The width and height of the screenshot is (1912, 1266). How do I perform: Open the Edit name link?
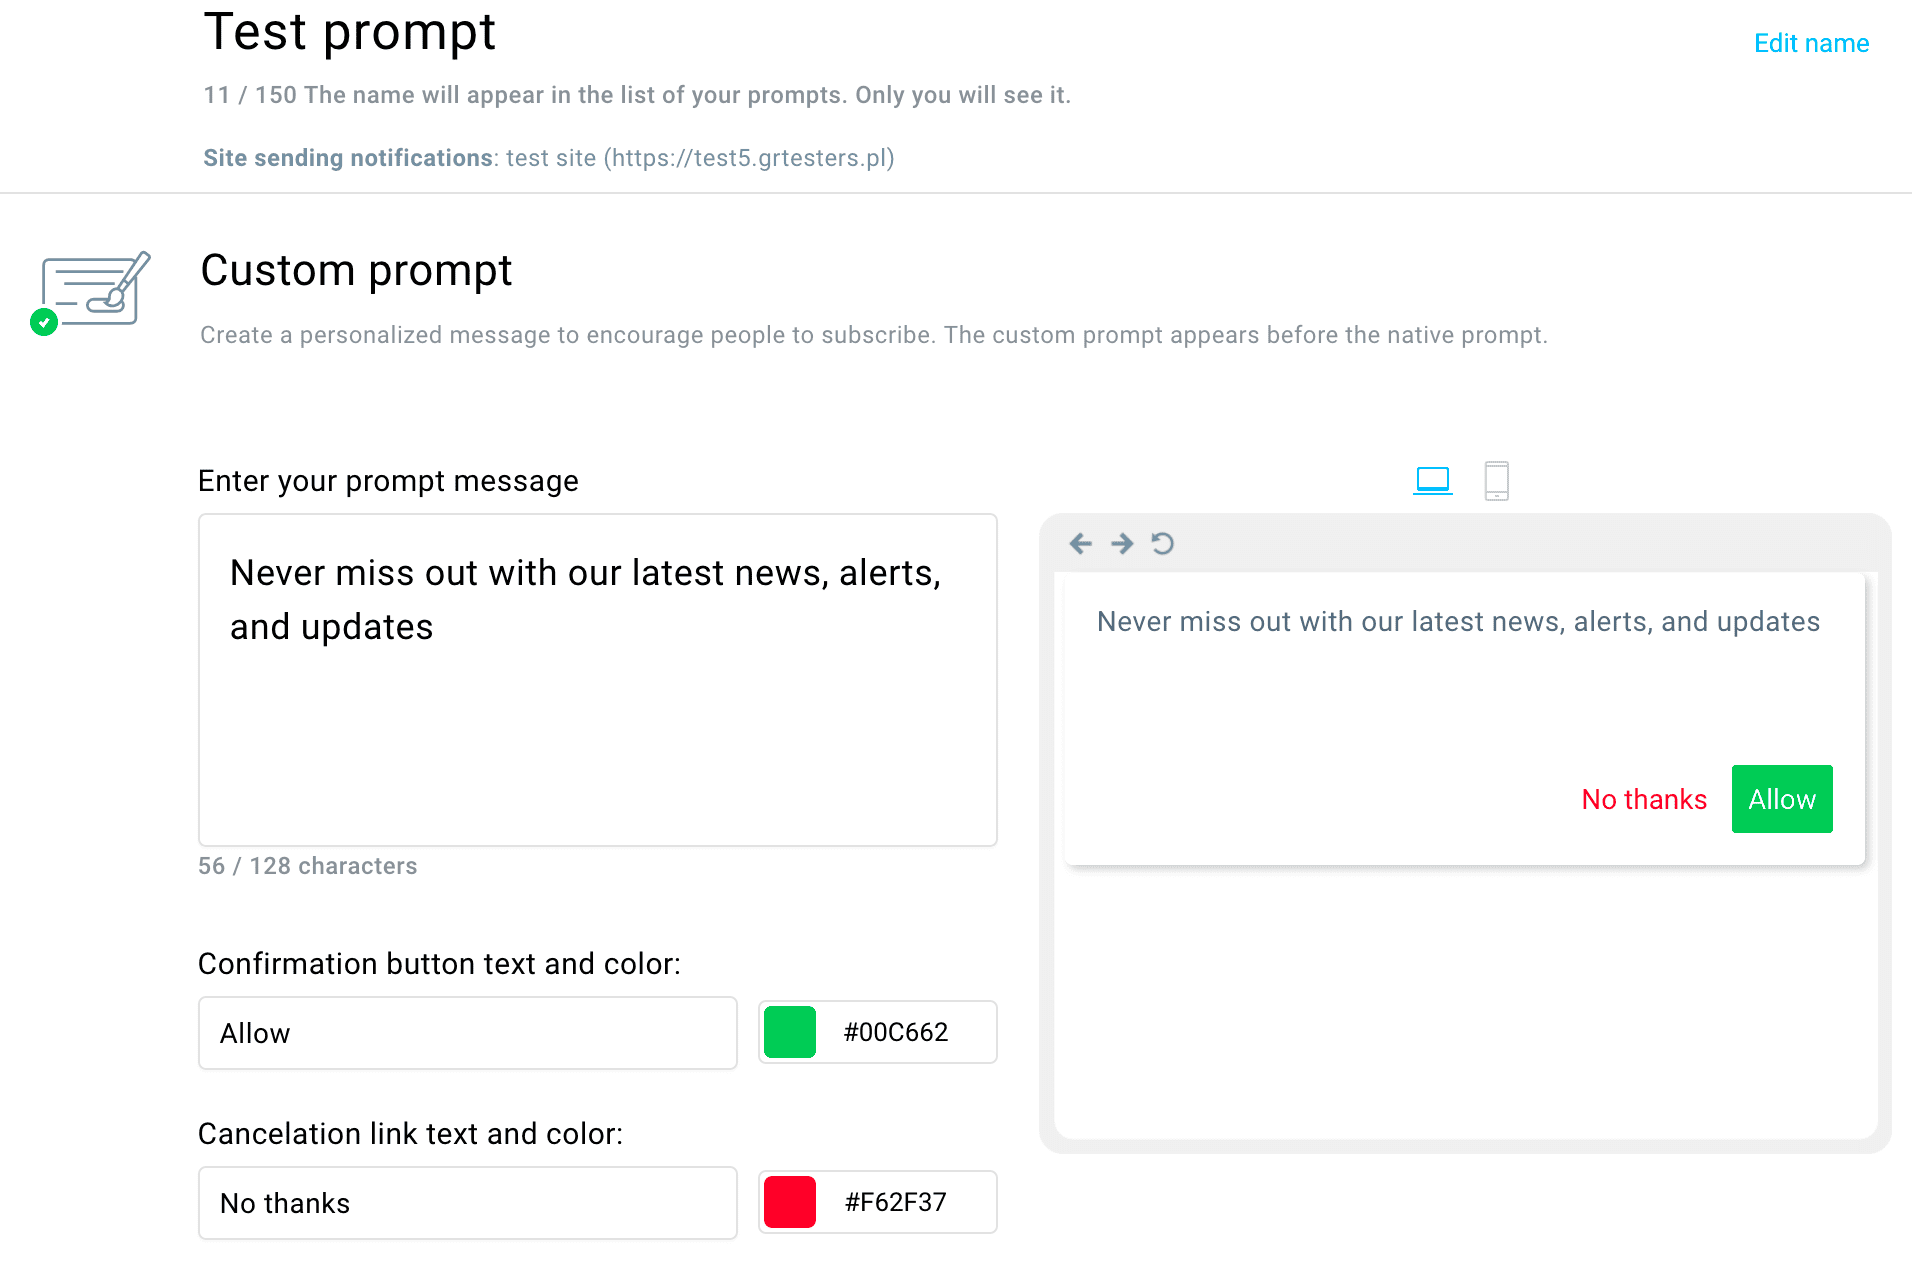pos(1811,43)
